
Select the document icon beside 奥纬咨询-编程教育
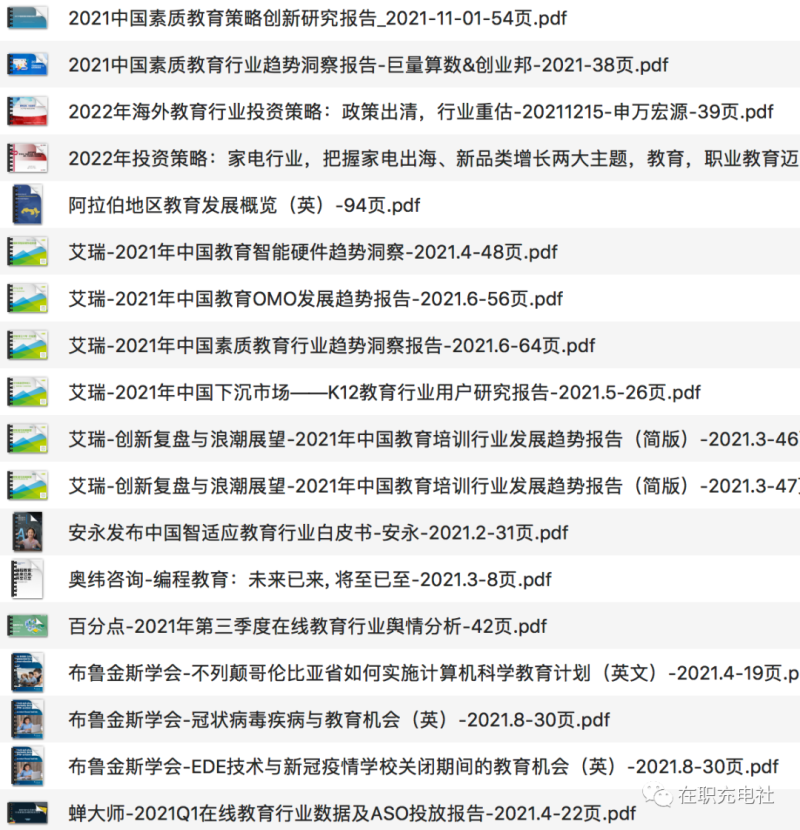coord(27,579)
